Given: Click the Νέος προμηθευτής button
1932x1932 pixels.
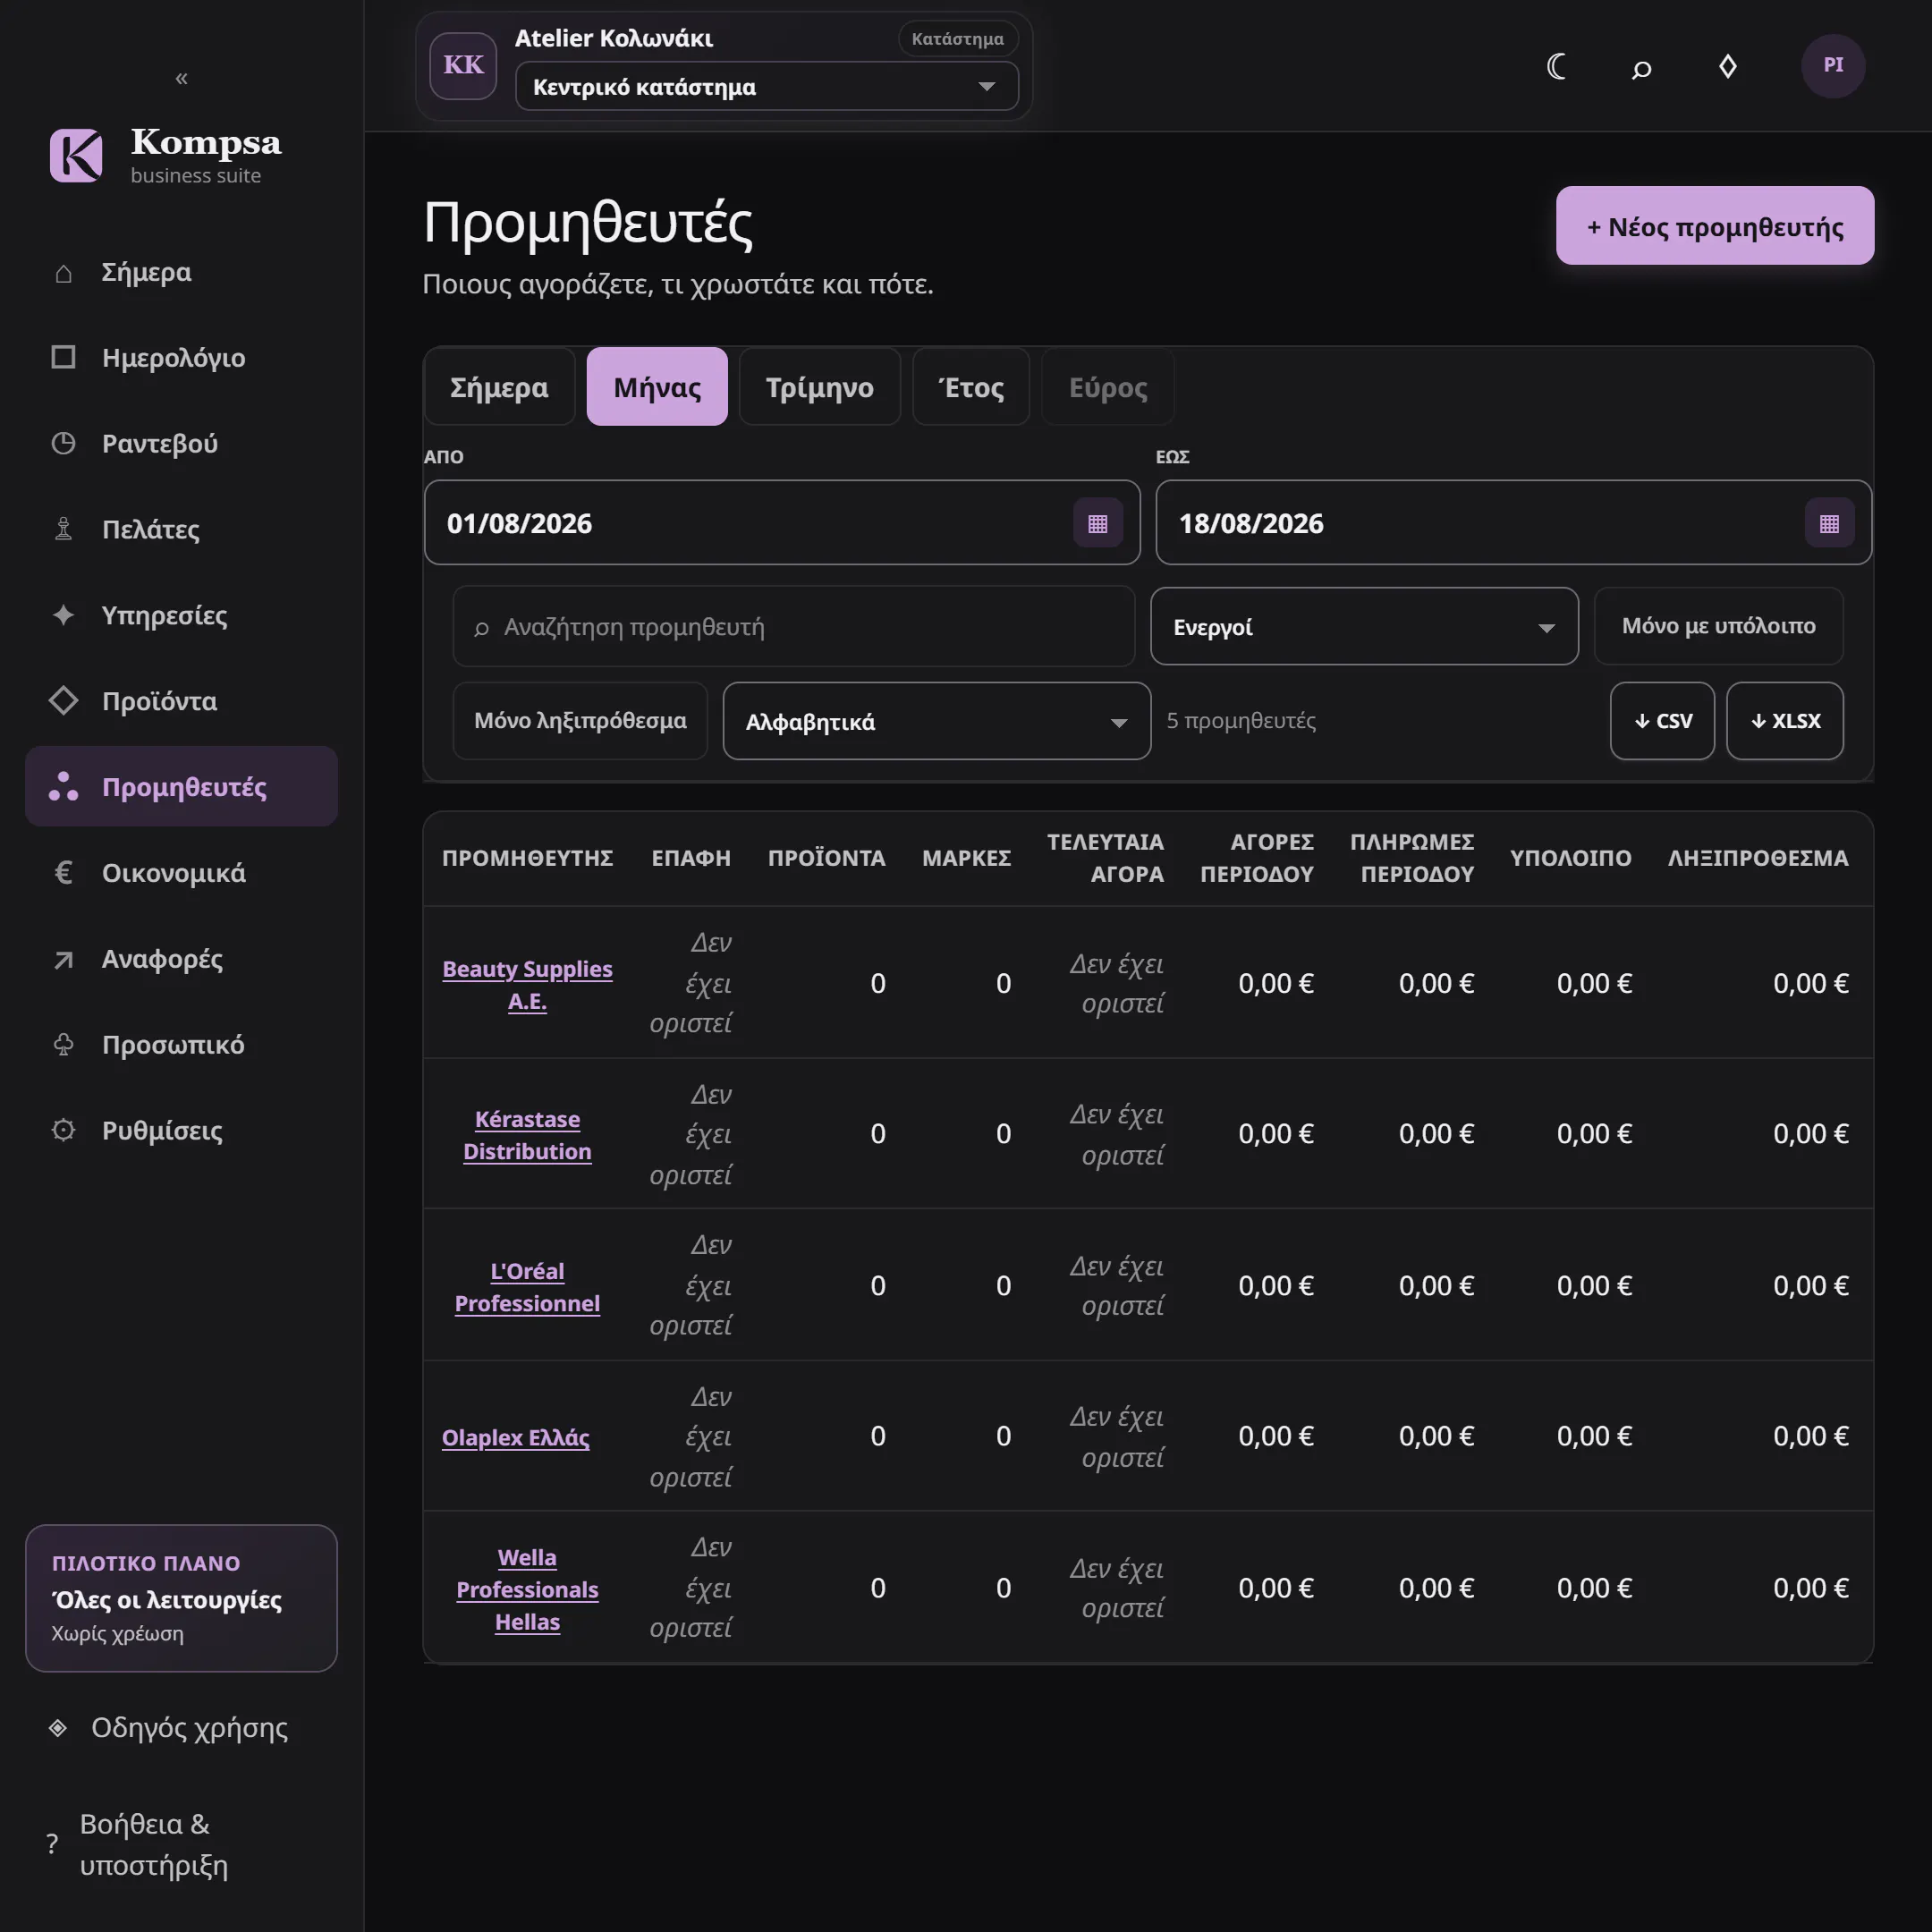Looking at the screenshot, I should pyautogui.click(x=1715, y=226).
